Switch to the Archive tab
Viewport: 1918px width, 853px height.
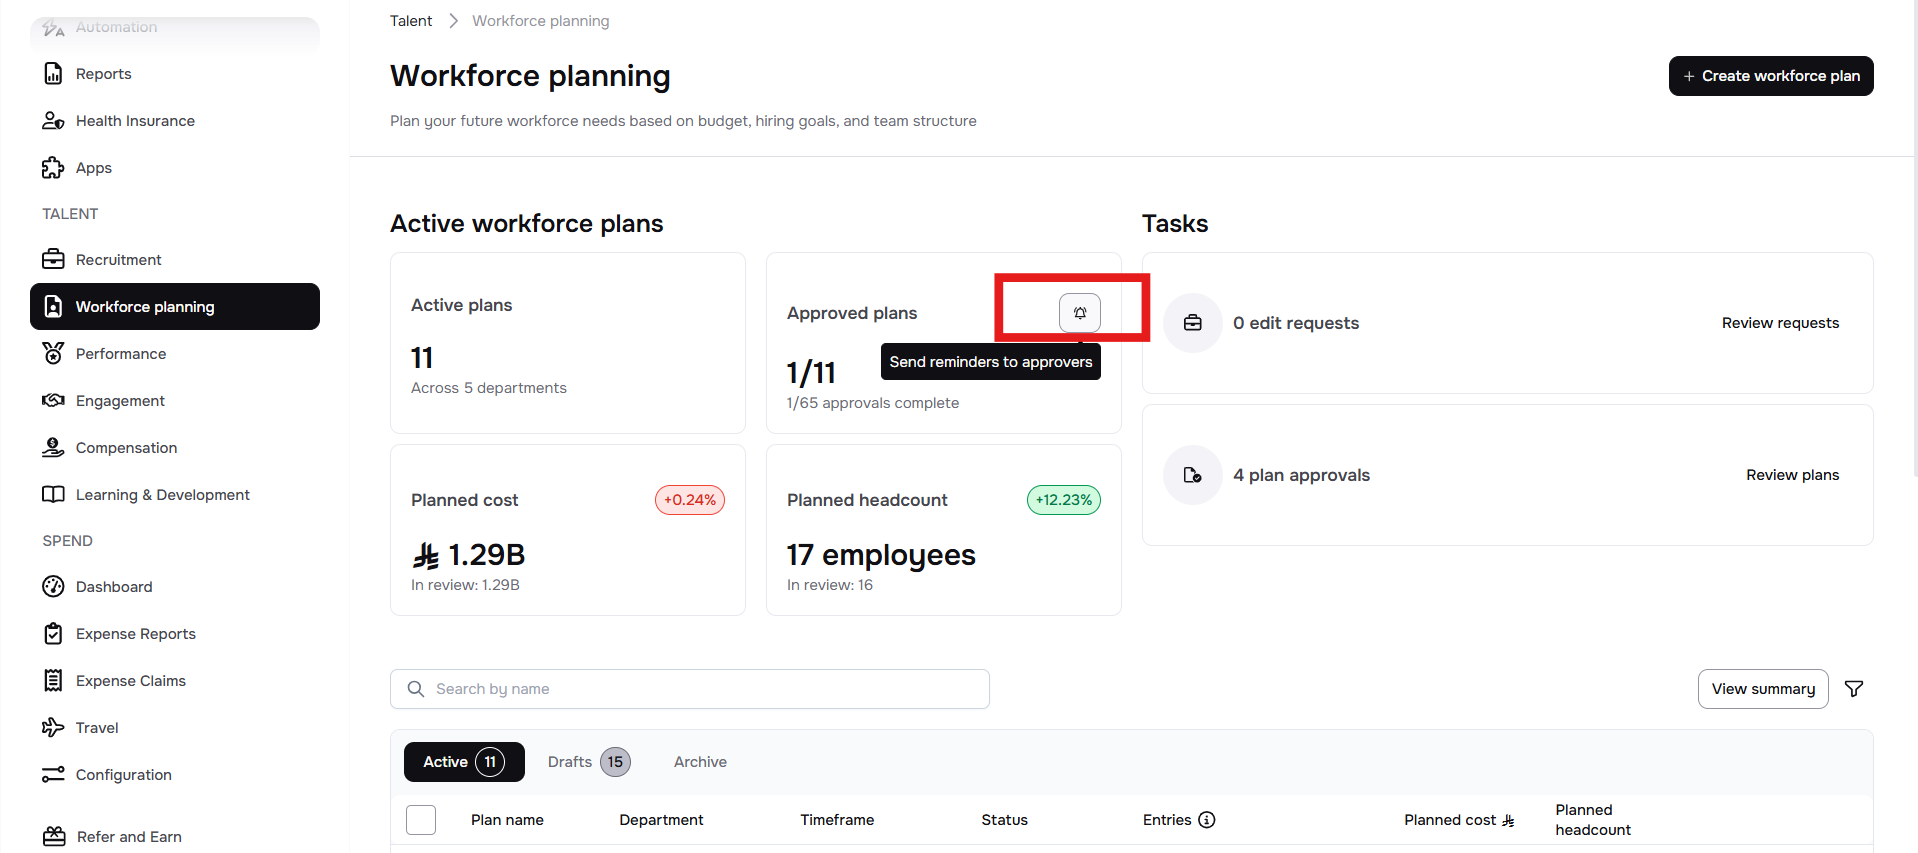[700, 762]
